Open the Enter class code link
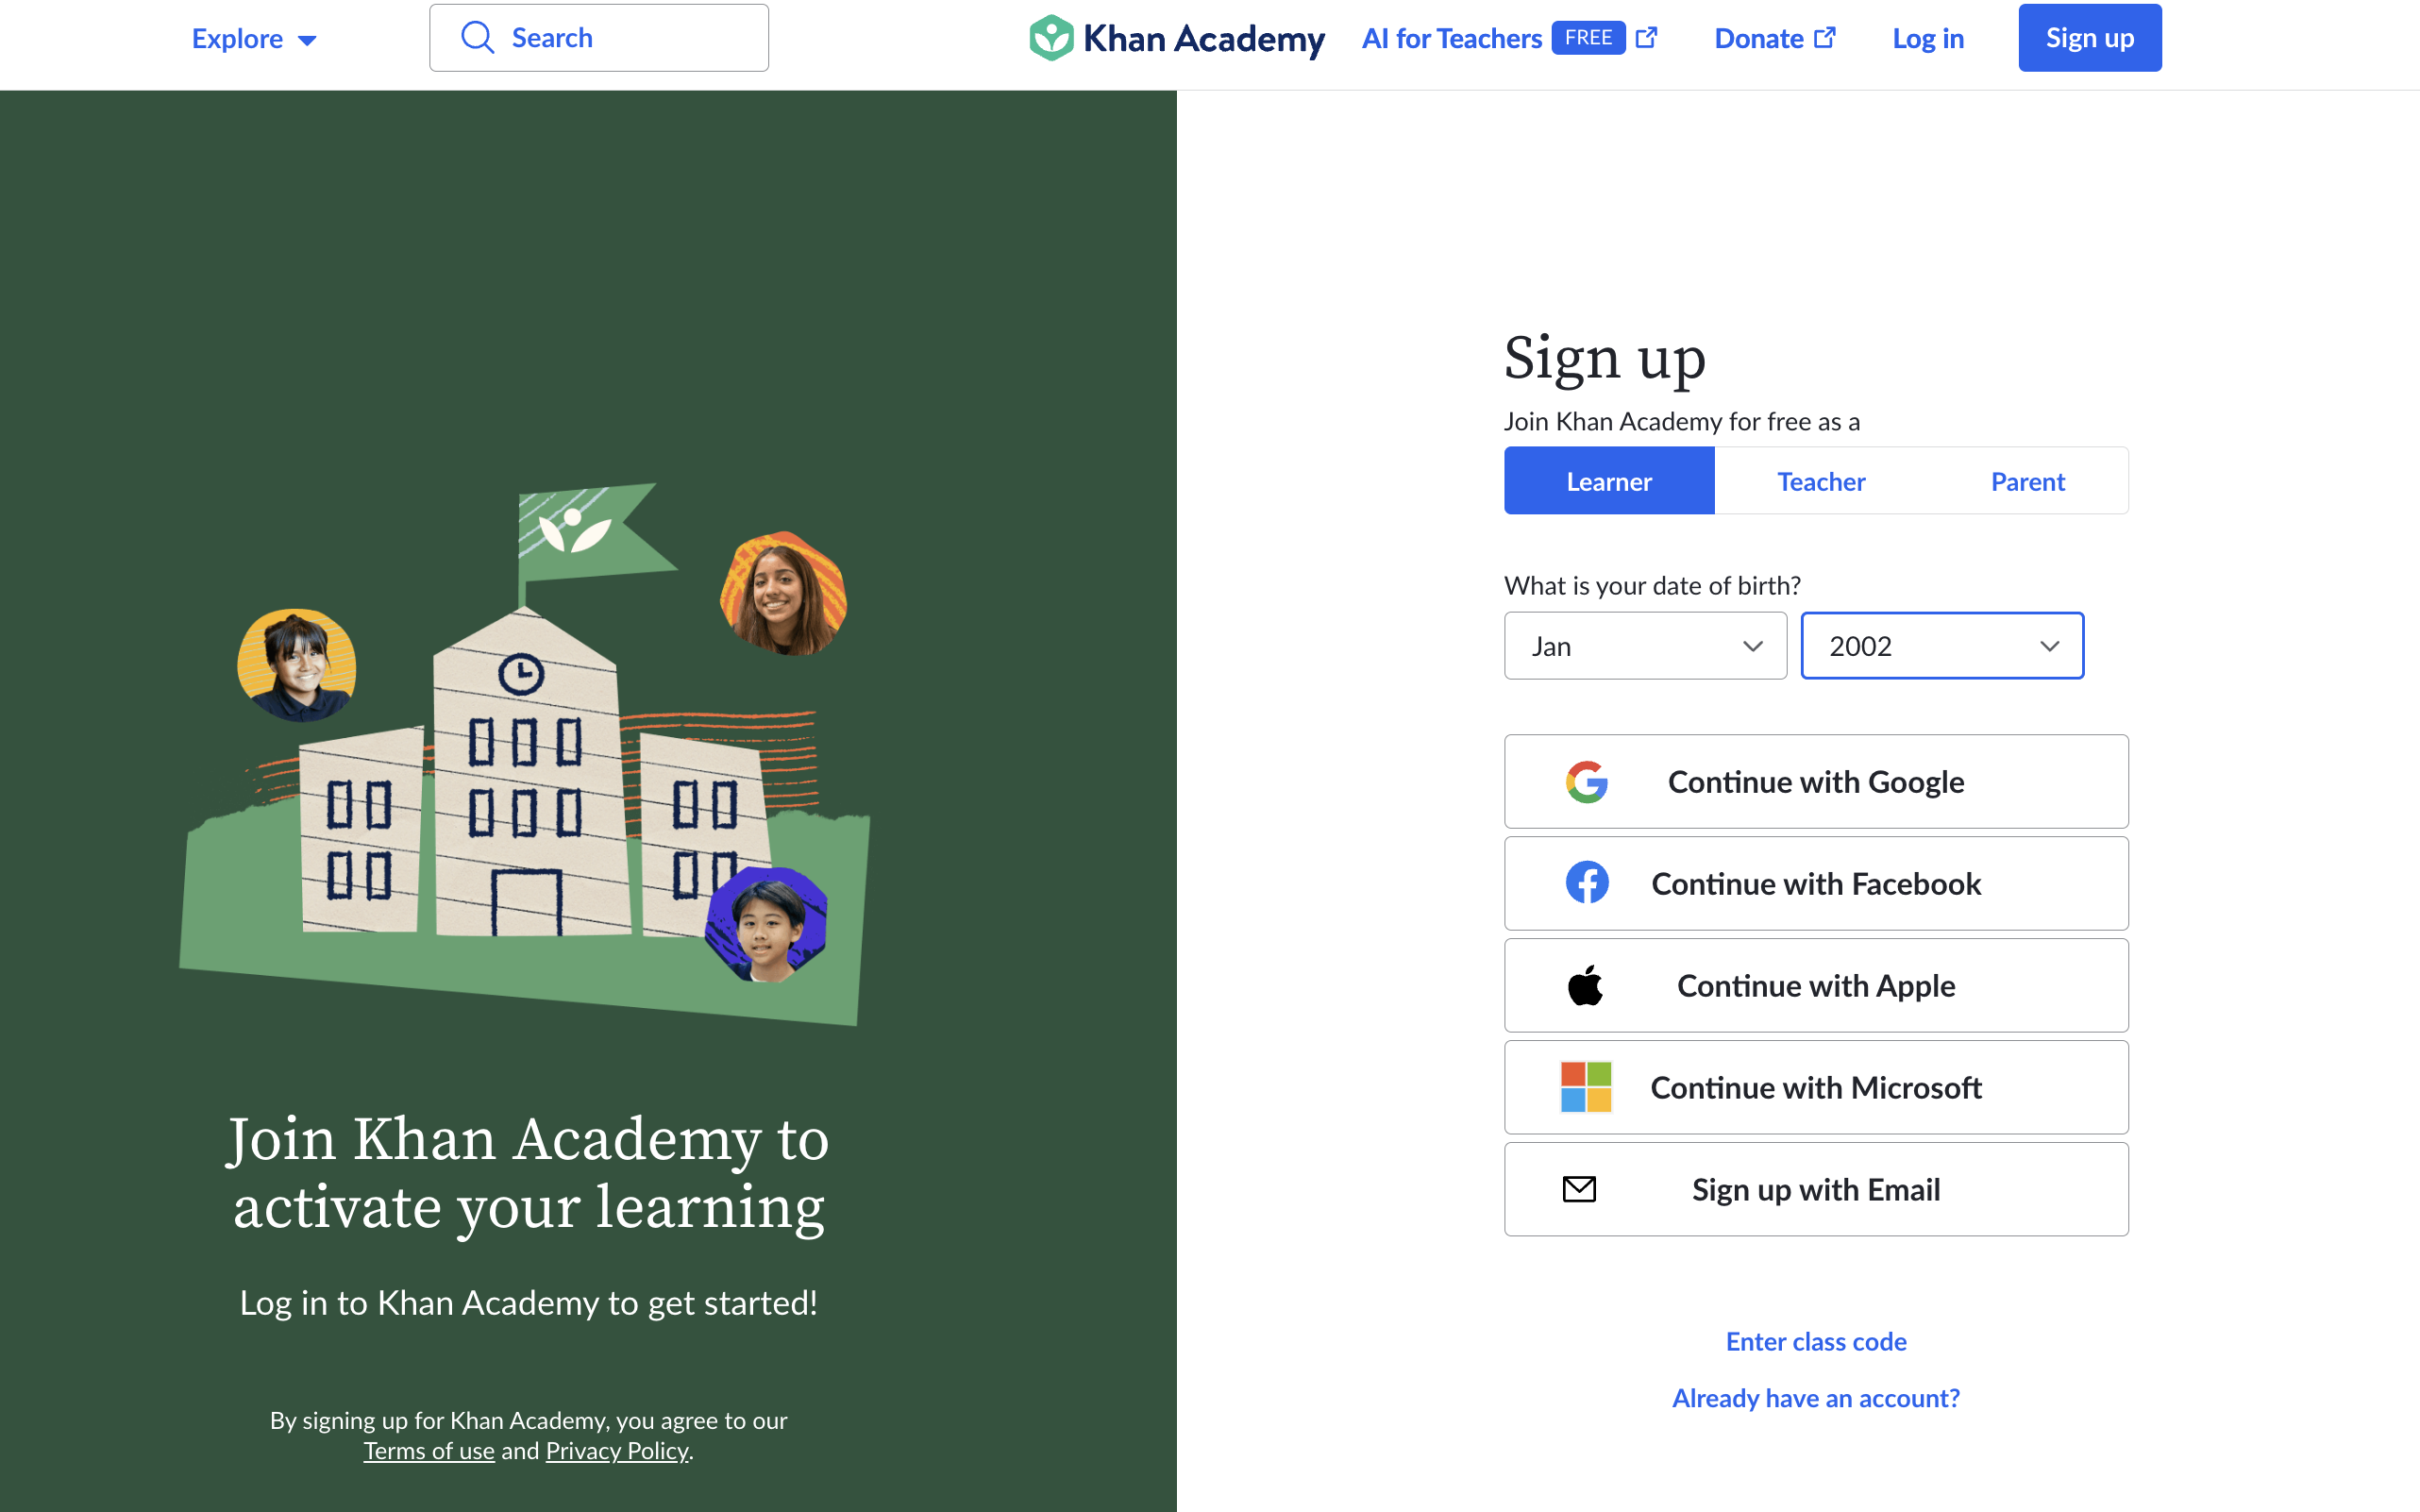 1816,1341
